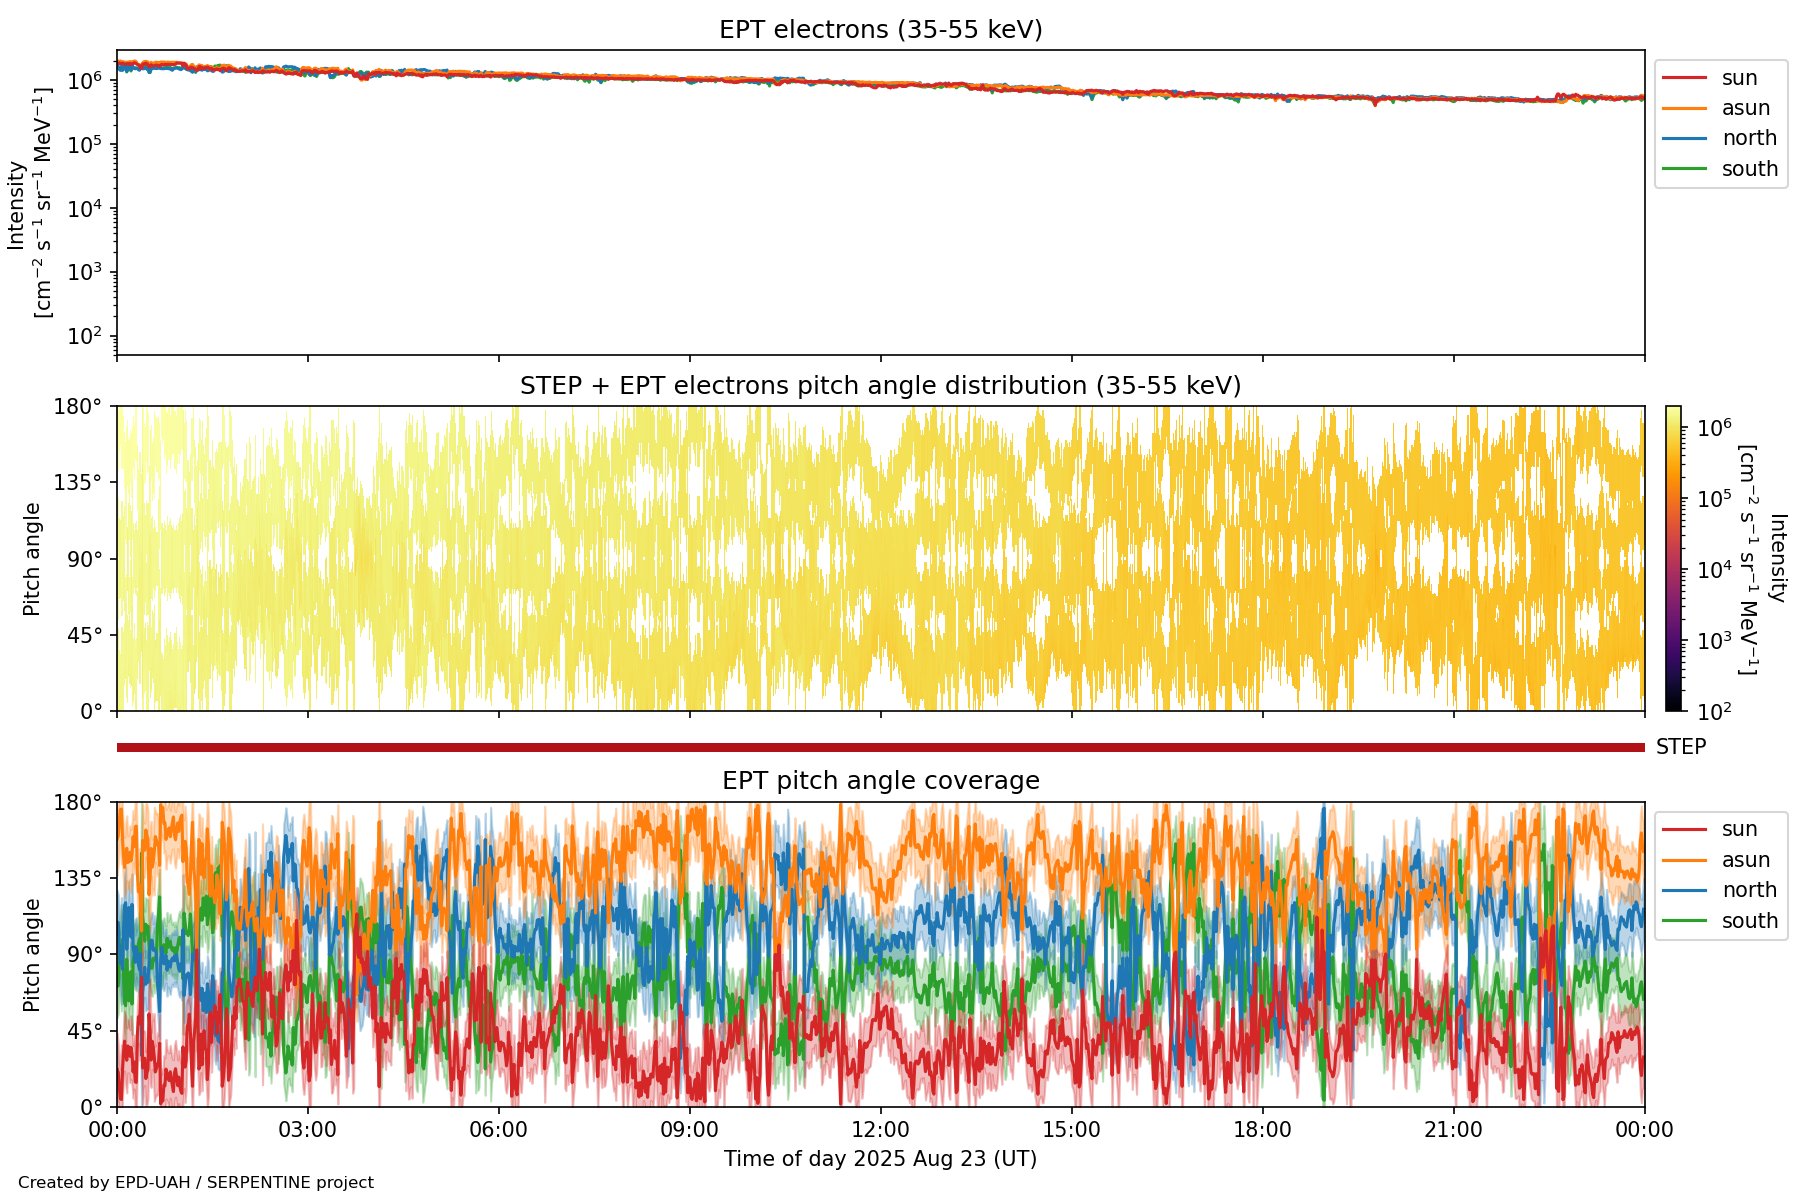The height and width of the screenshot is (1200, 1800).
Task: Click the '12:00' tick label on the time axis
Action: [x=880, y=1130]
